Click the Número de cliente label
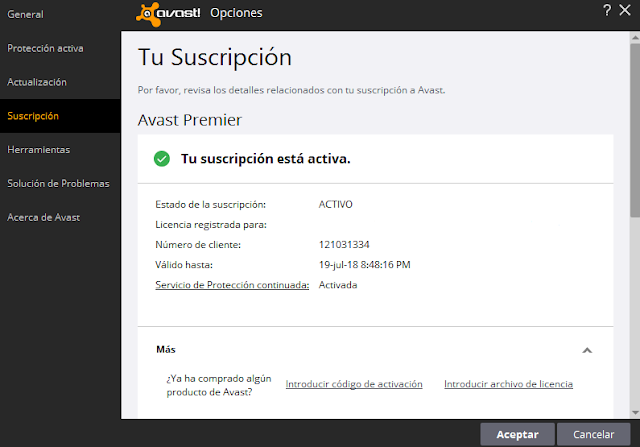The image size is (640, 447). click(x=198, y=245)
